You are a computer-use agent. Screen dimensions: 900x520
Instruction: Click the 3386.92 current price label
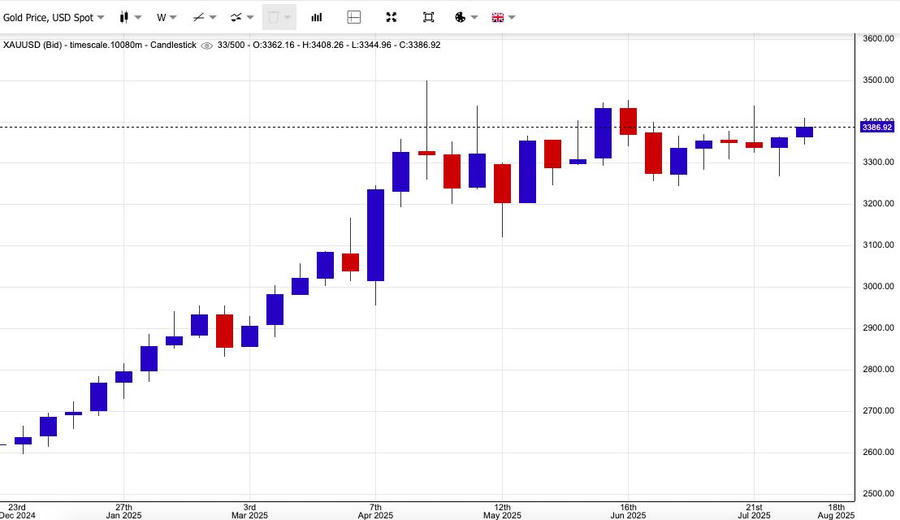[x=876, y=127]
